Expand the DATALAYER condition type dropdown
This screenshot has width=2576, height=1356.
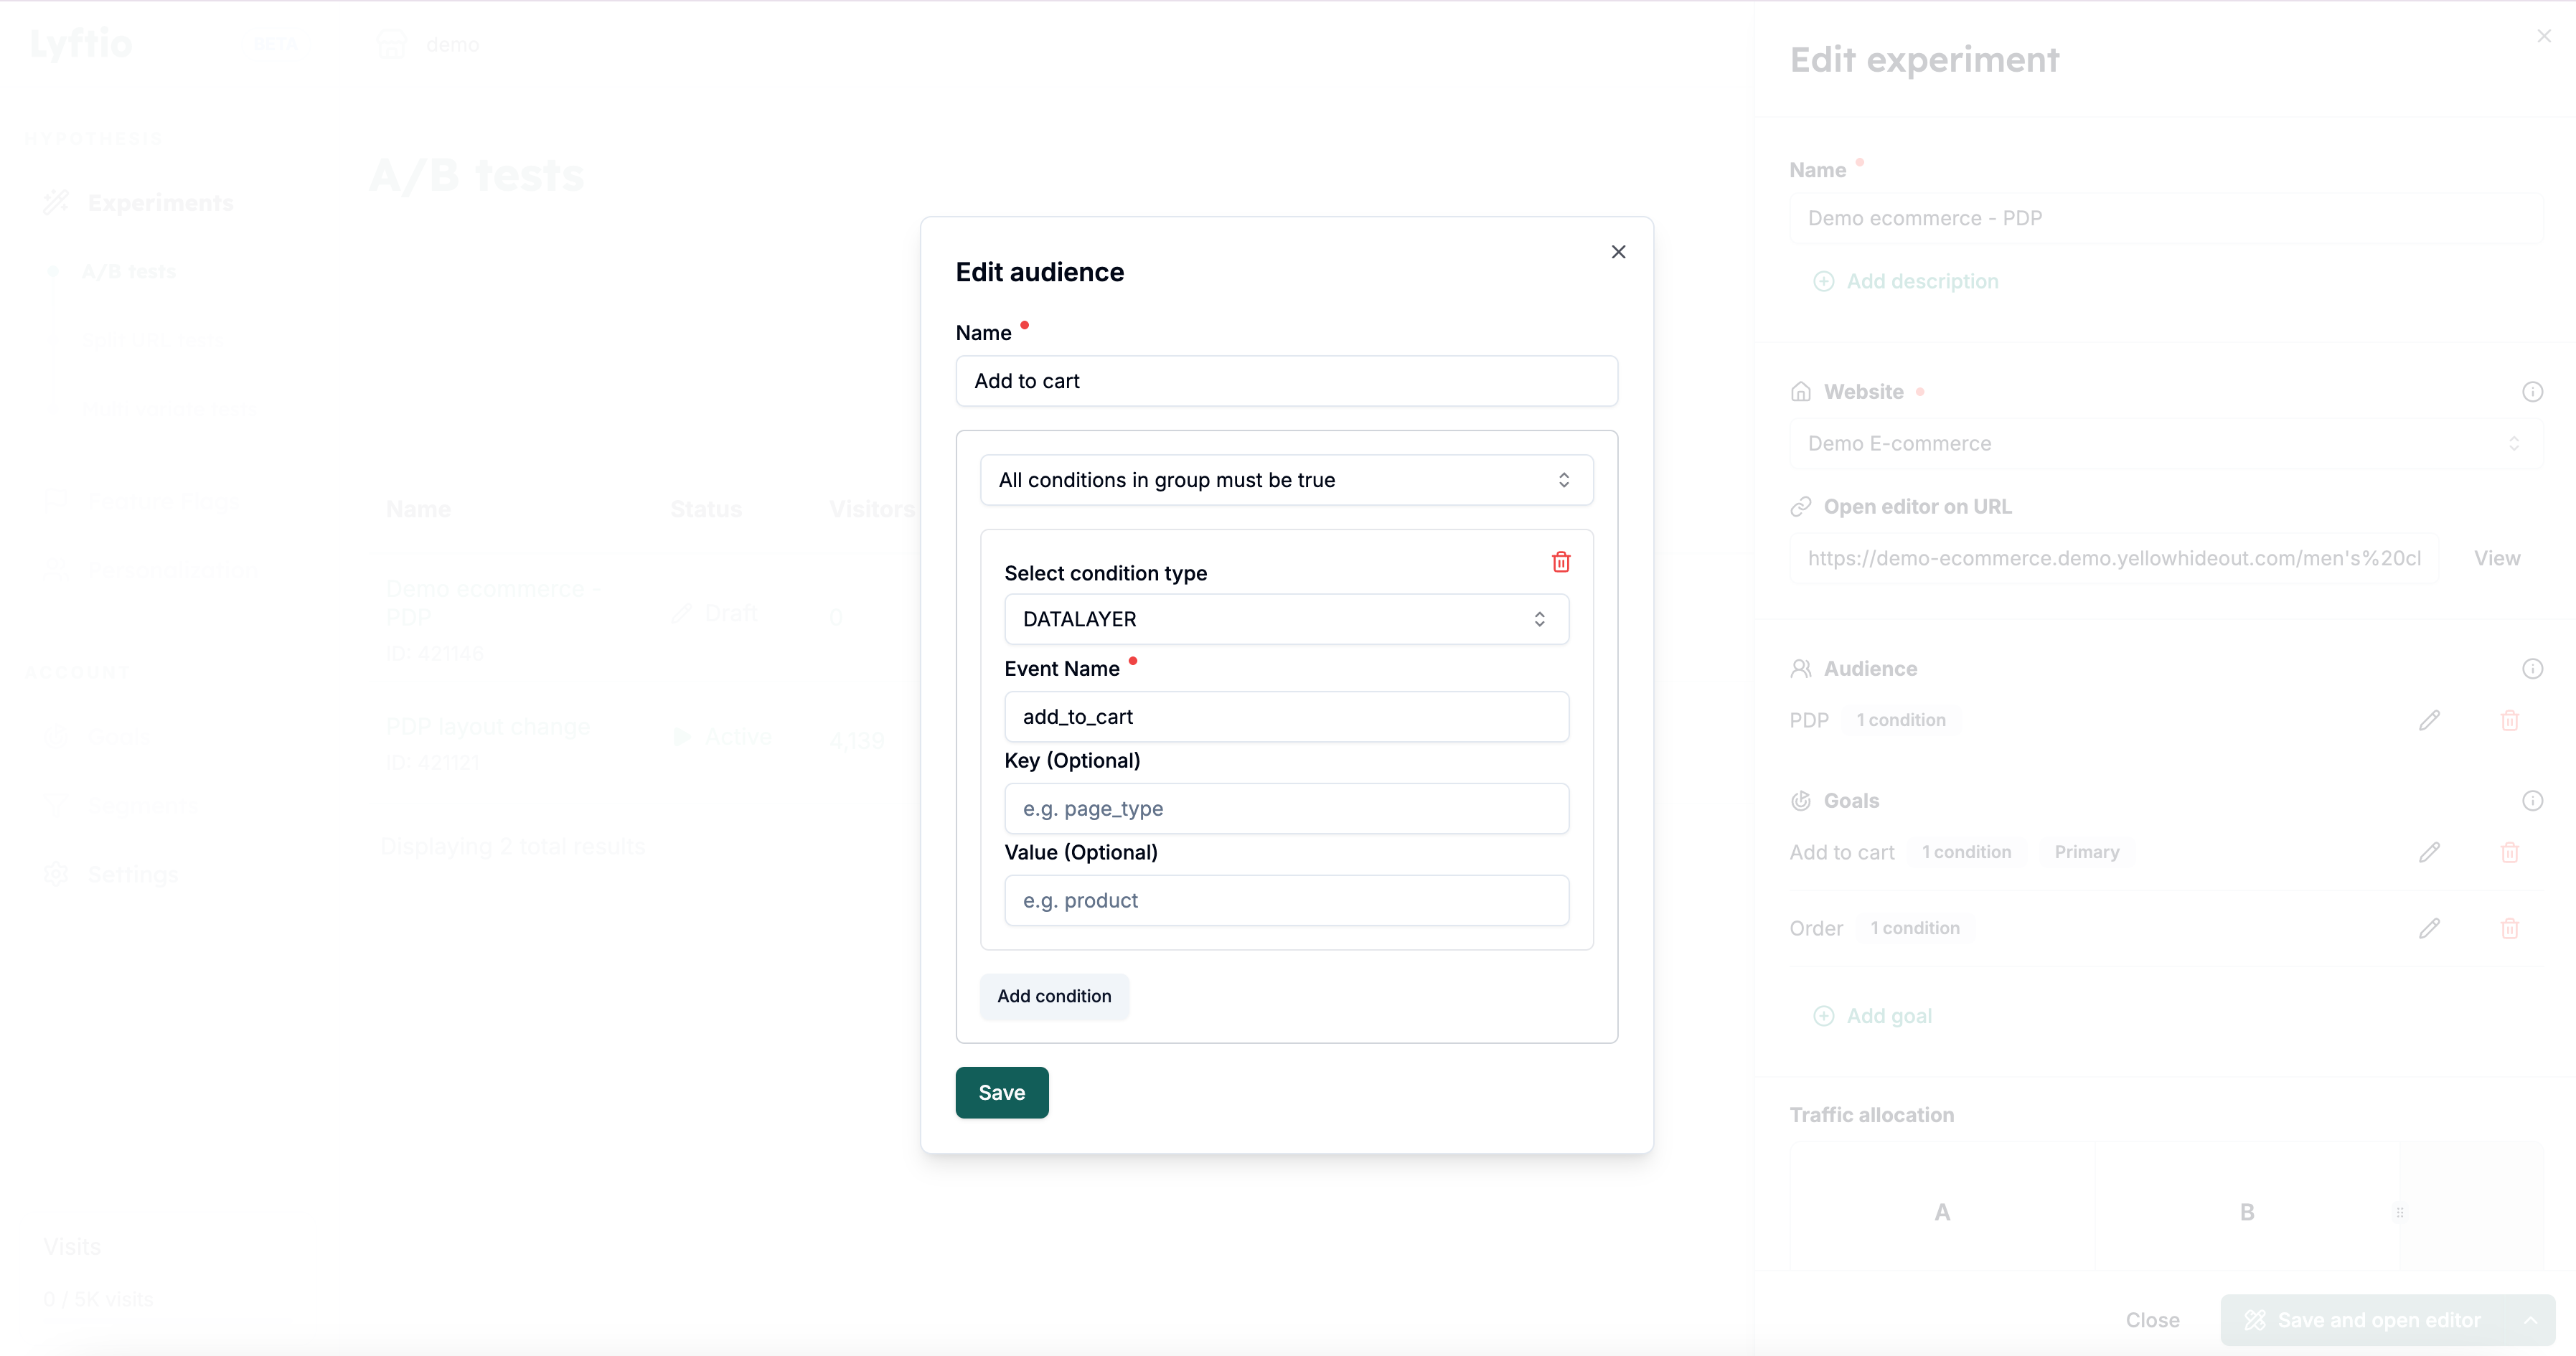(1286, 619)
